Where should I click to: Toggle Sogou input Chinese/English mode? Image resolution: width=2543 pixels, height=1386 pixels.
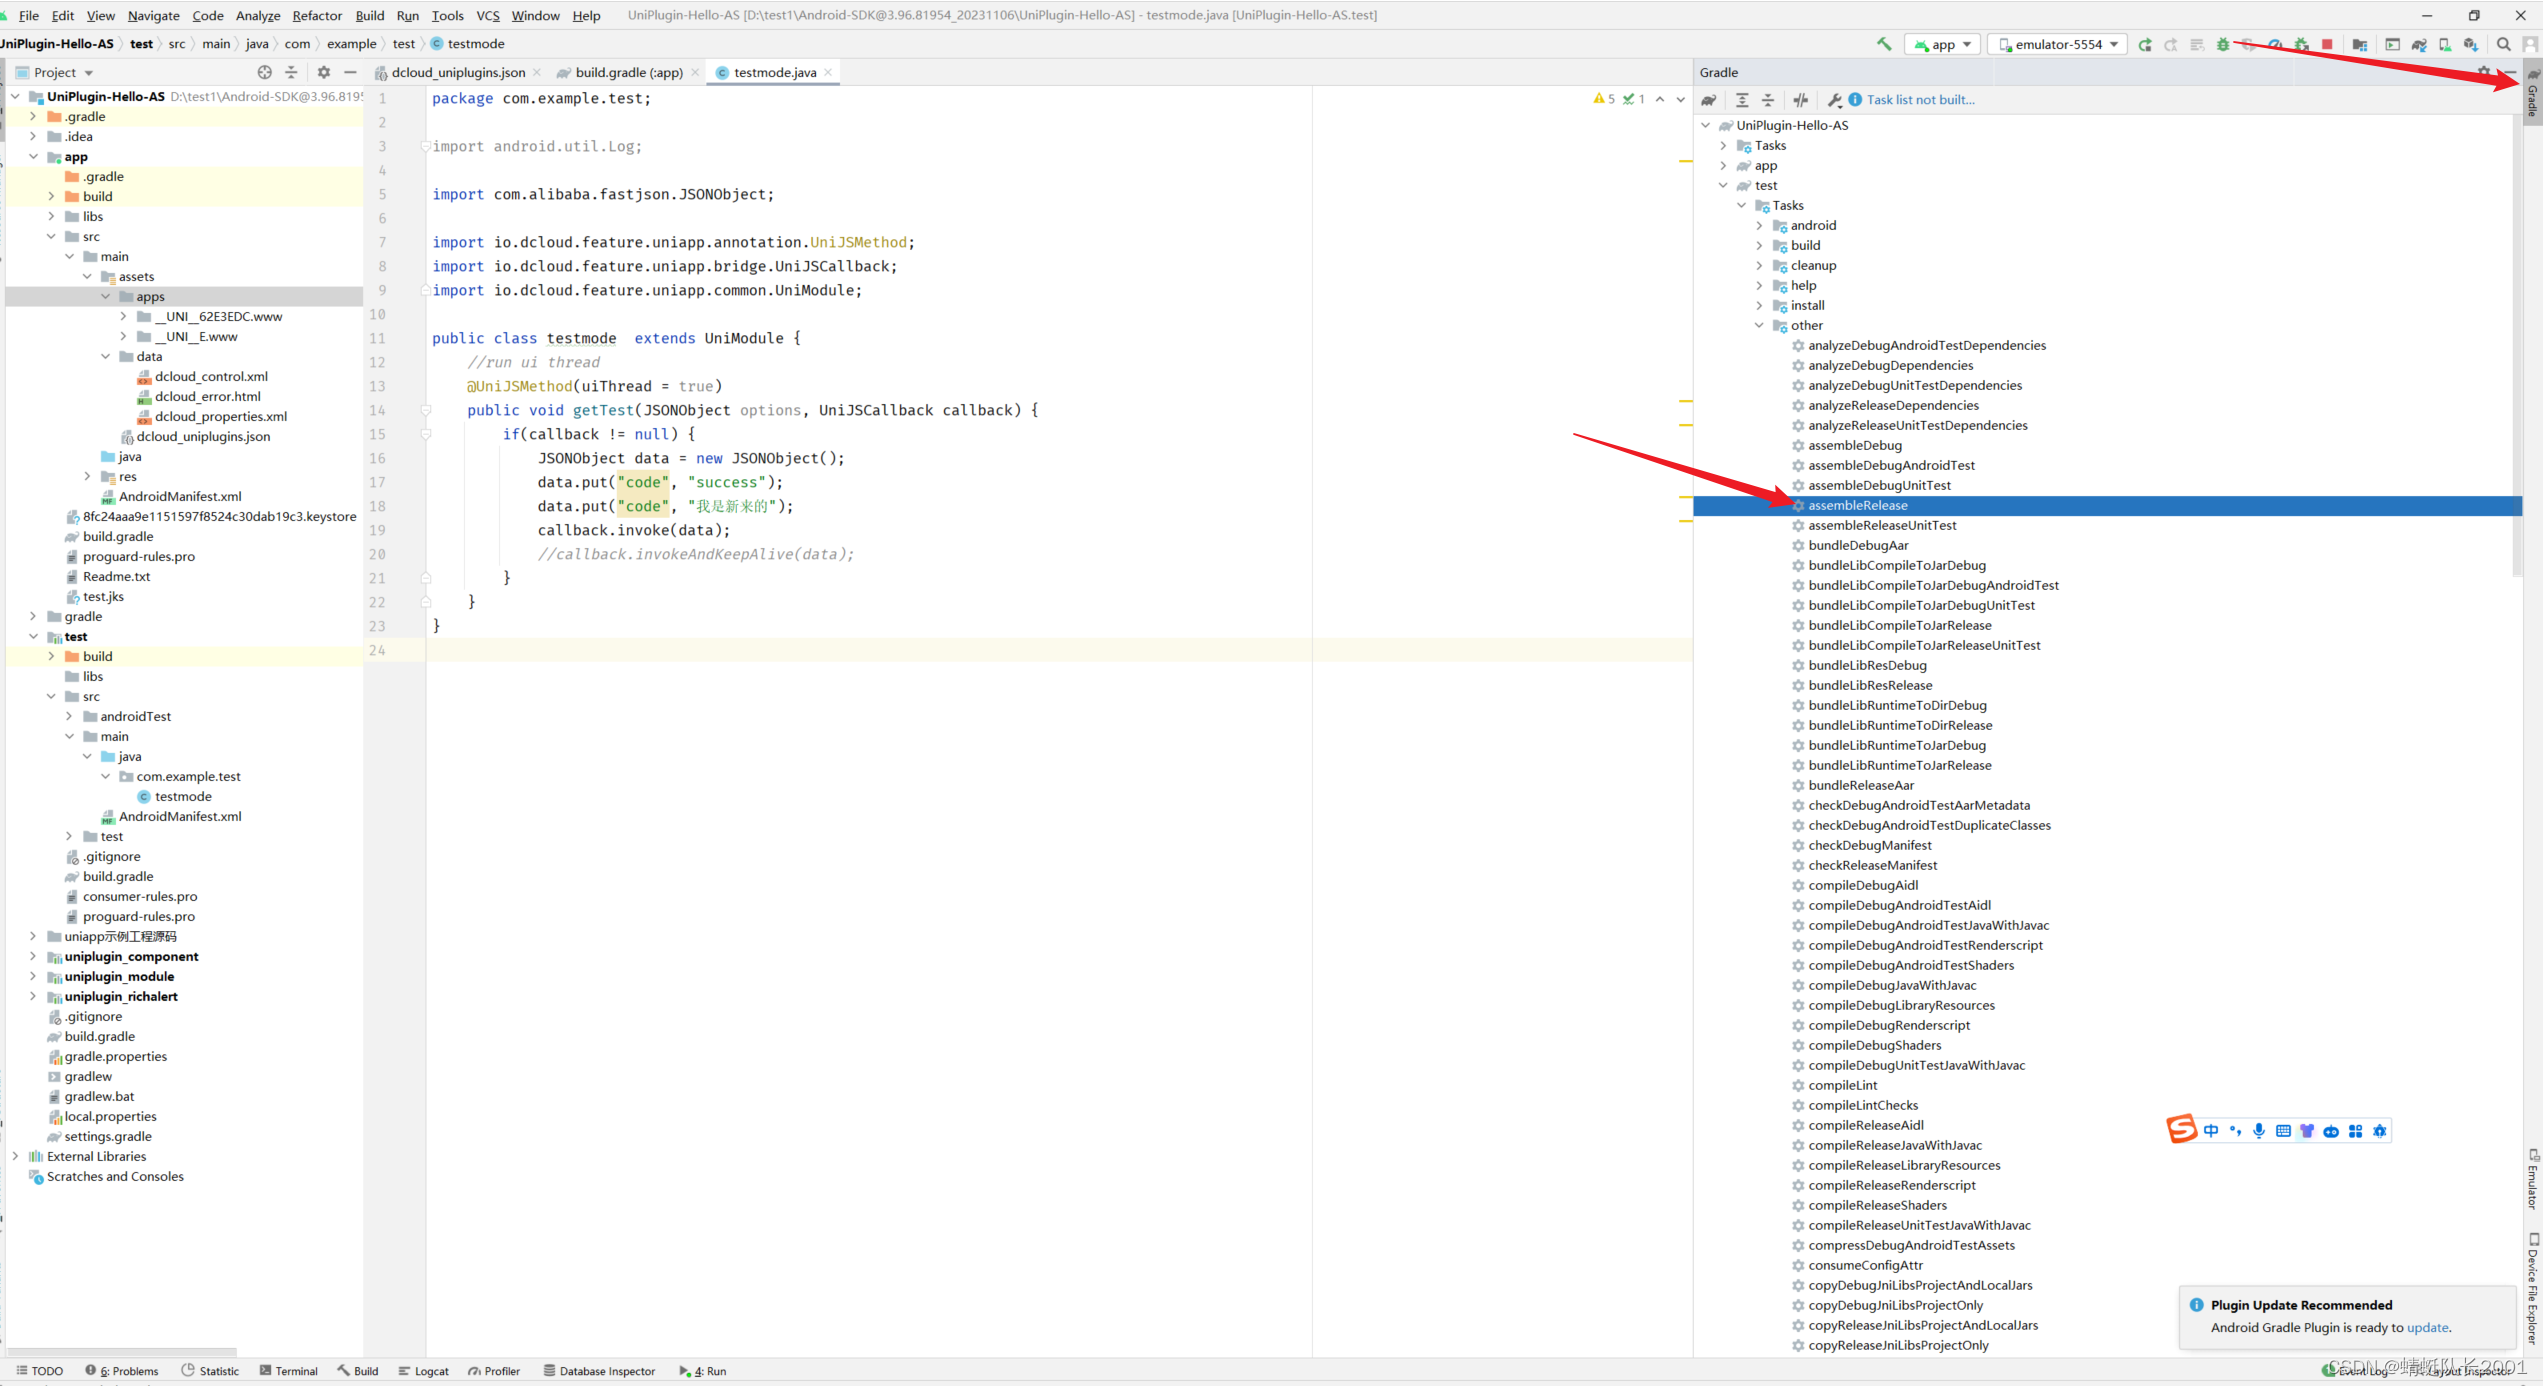click(x=2211, y=1131)
